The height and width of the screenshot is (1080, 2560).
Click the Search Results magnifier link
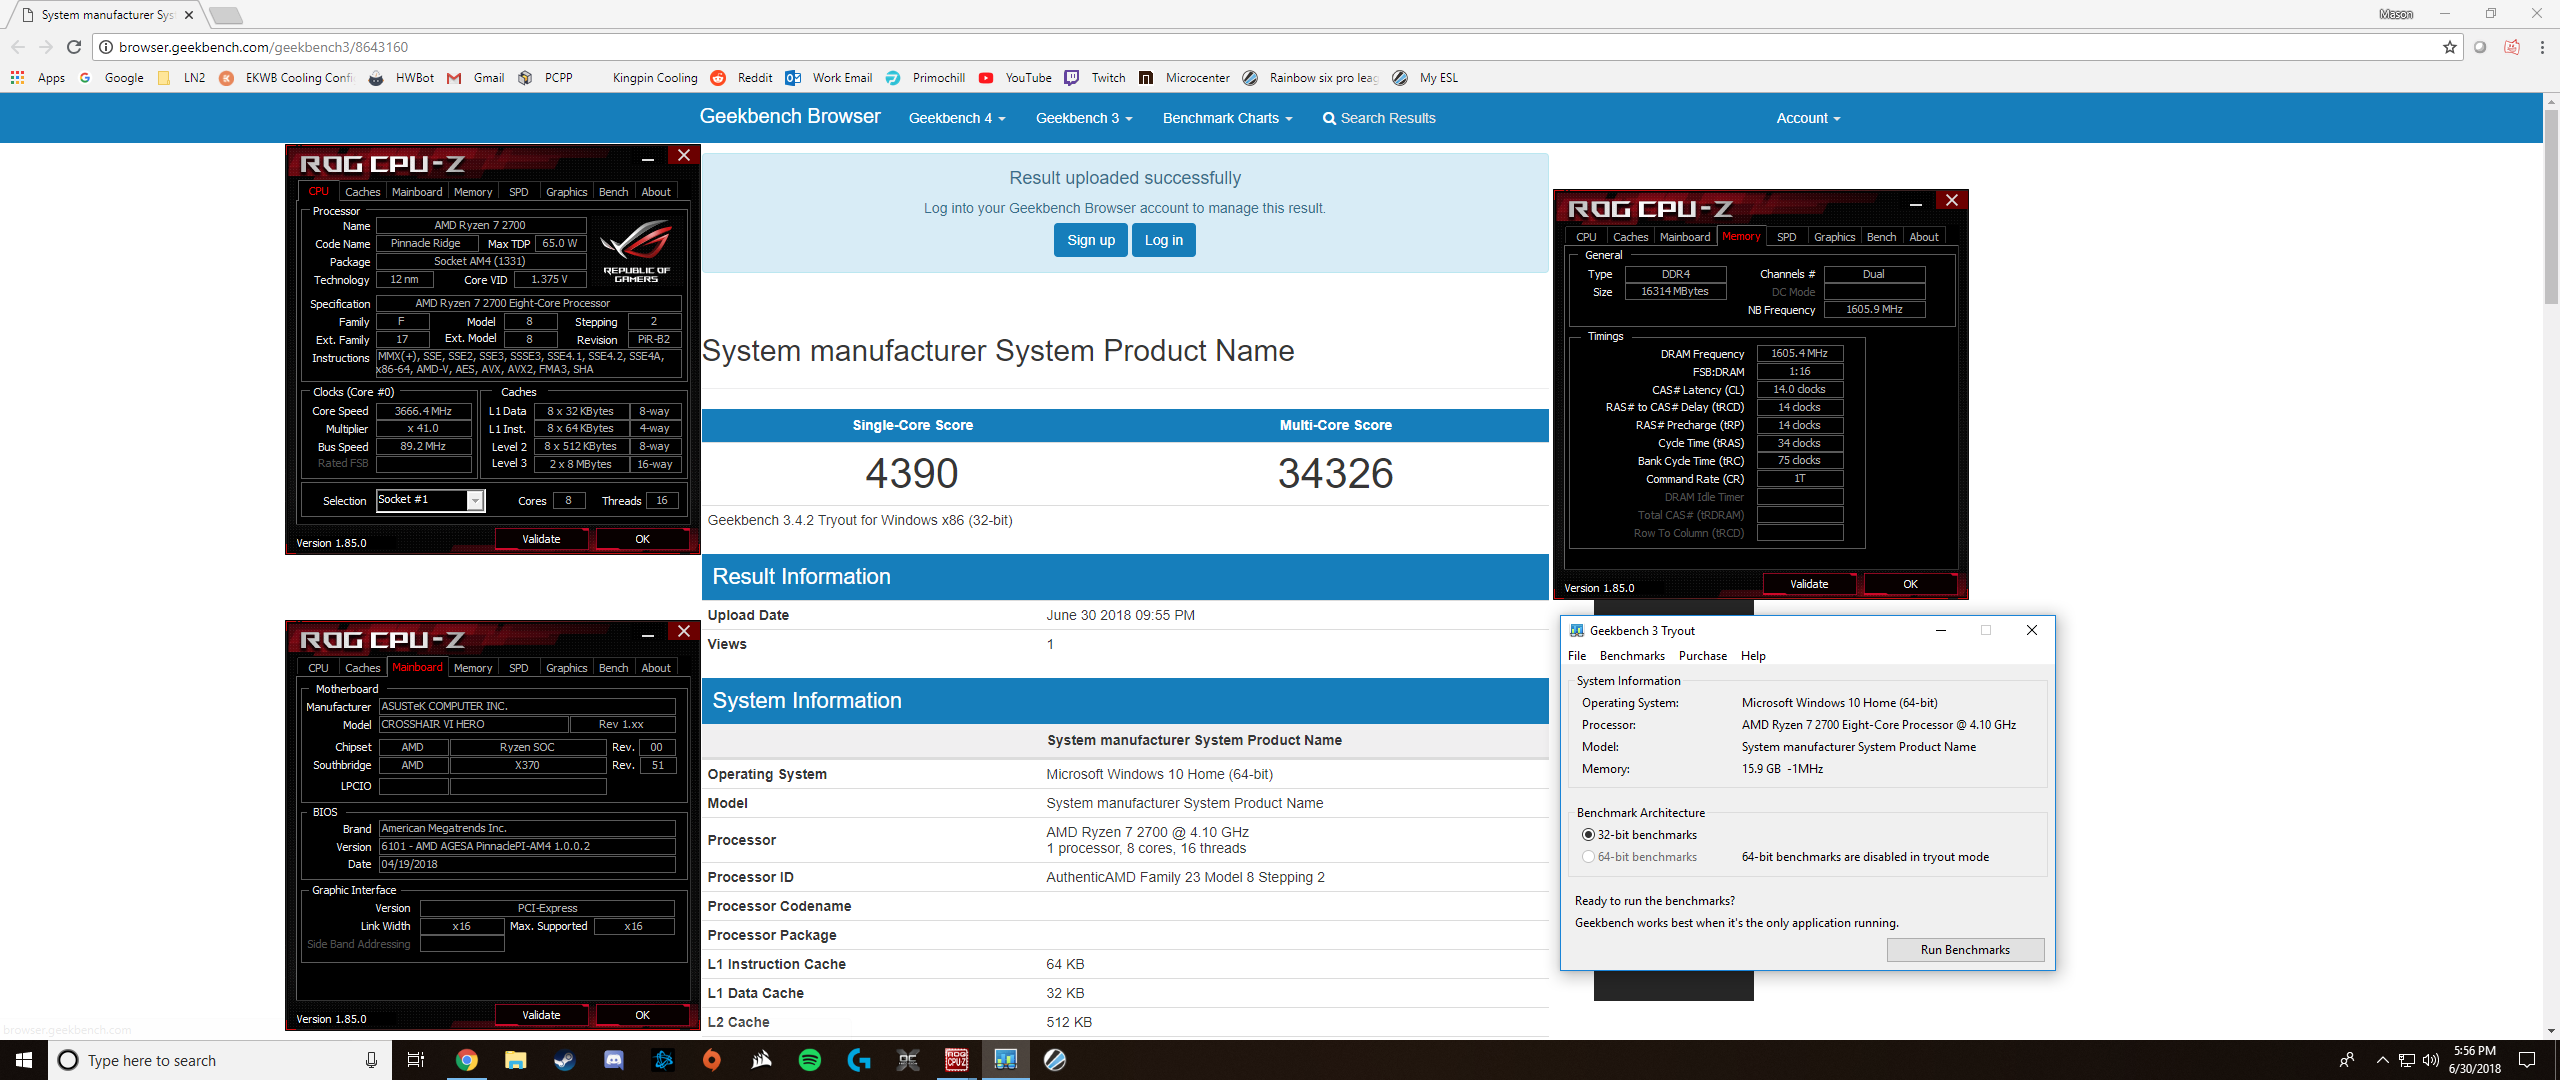1379,118
